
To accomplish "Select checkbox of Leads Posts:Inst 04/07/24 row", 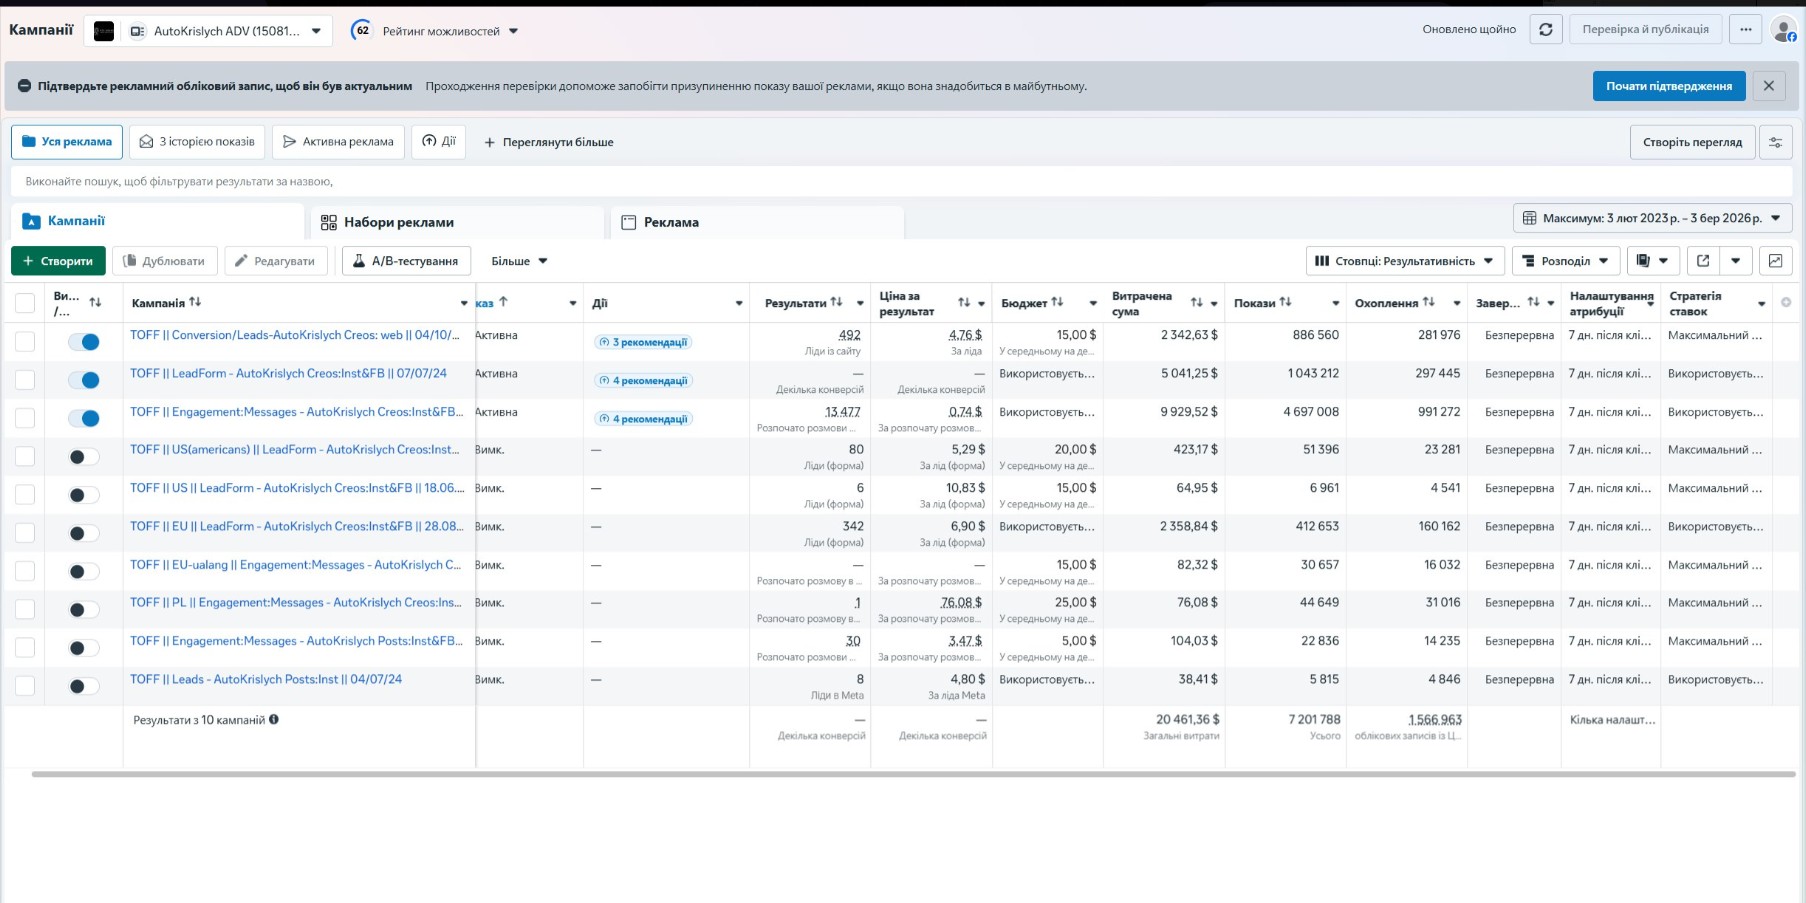I will click(x=25, y=686).
